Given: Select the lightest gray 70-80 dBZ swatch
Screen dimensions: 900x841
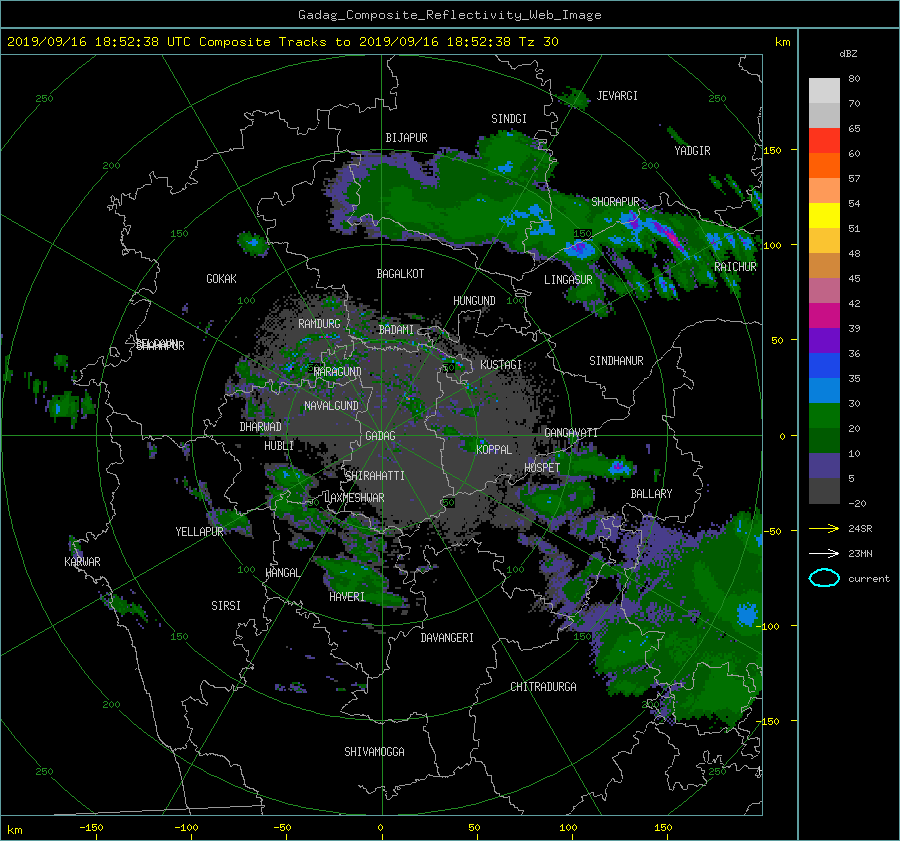Looking at the screenshot, I should [x=824, y=91].
